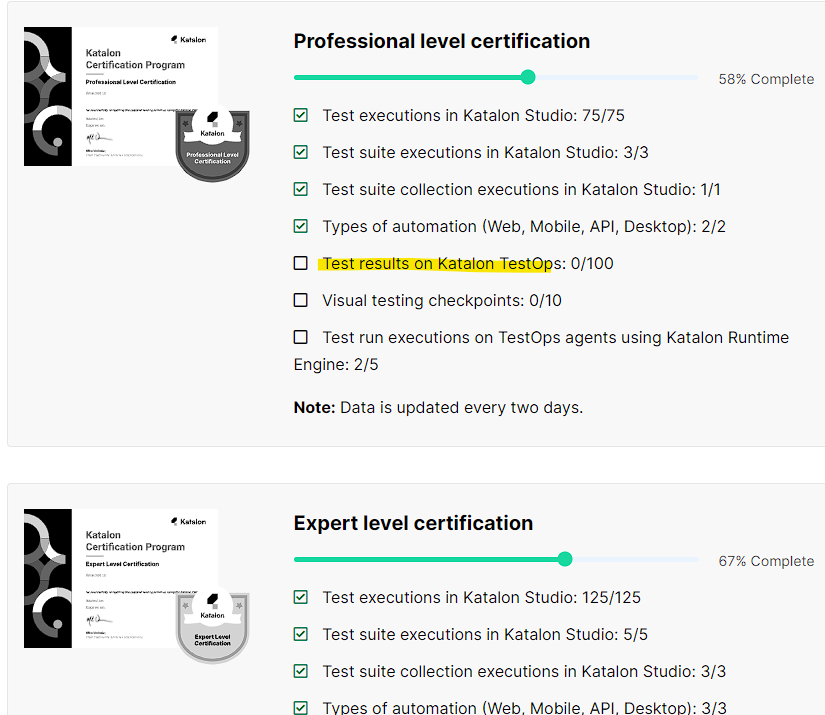The image size is (825, 715).
Task: Select the Expert level certification heading
Action: (414, 523)
